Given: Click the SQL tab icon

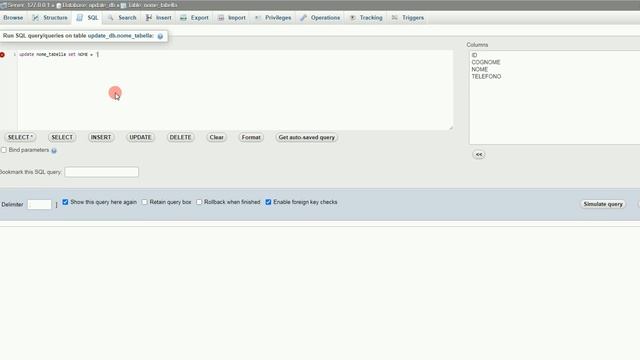Looking at the screenshot, I should point(79,18).
